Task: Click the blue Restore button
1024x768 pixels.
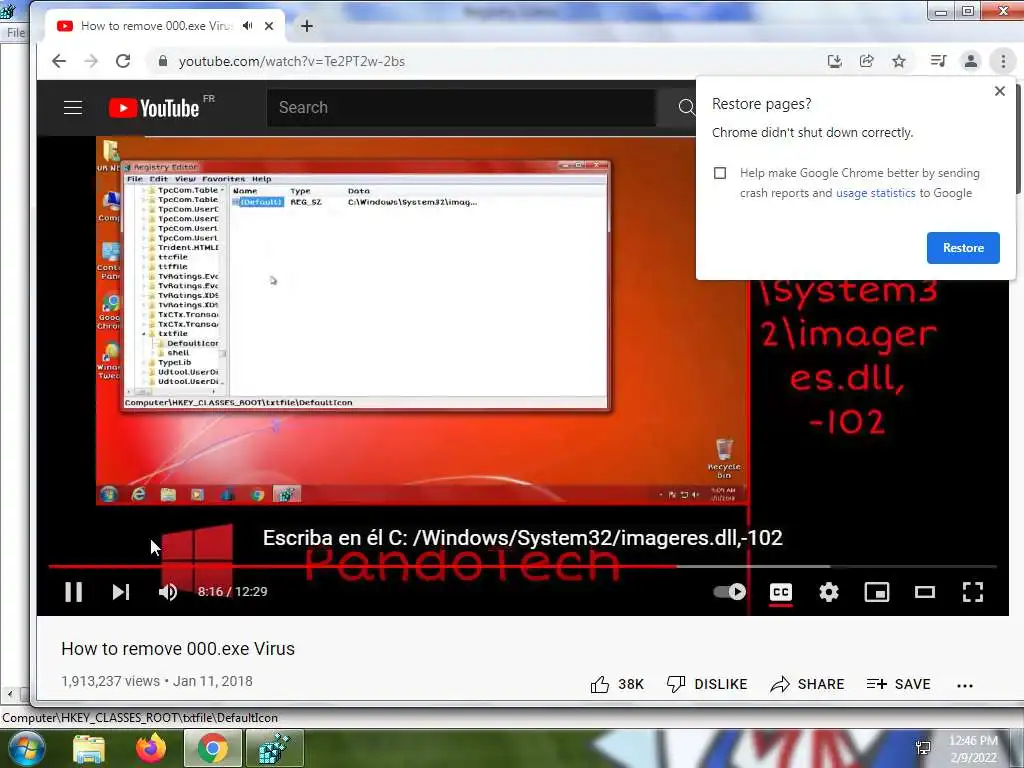Action: [963, 248]
